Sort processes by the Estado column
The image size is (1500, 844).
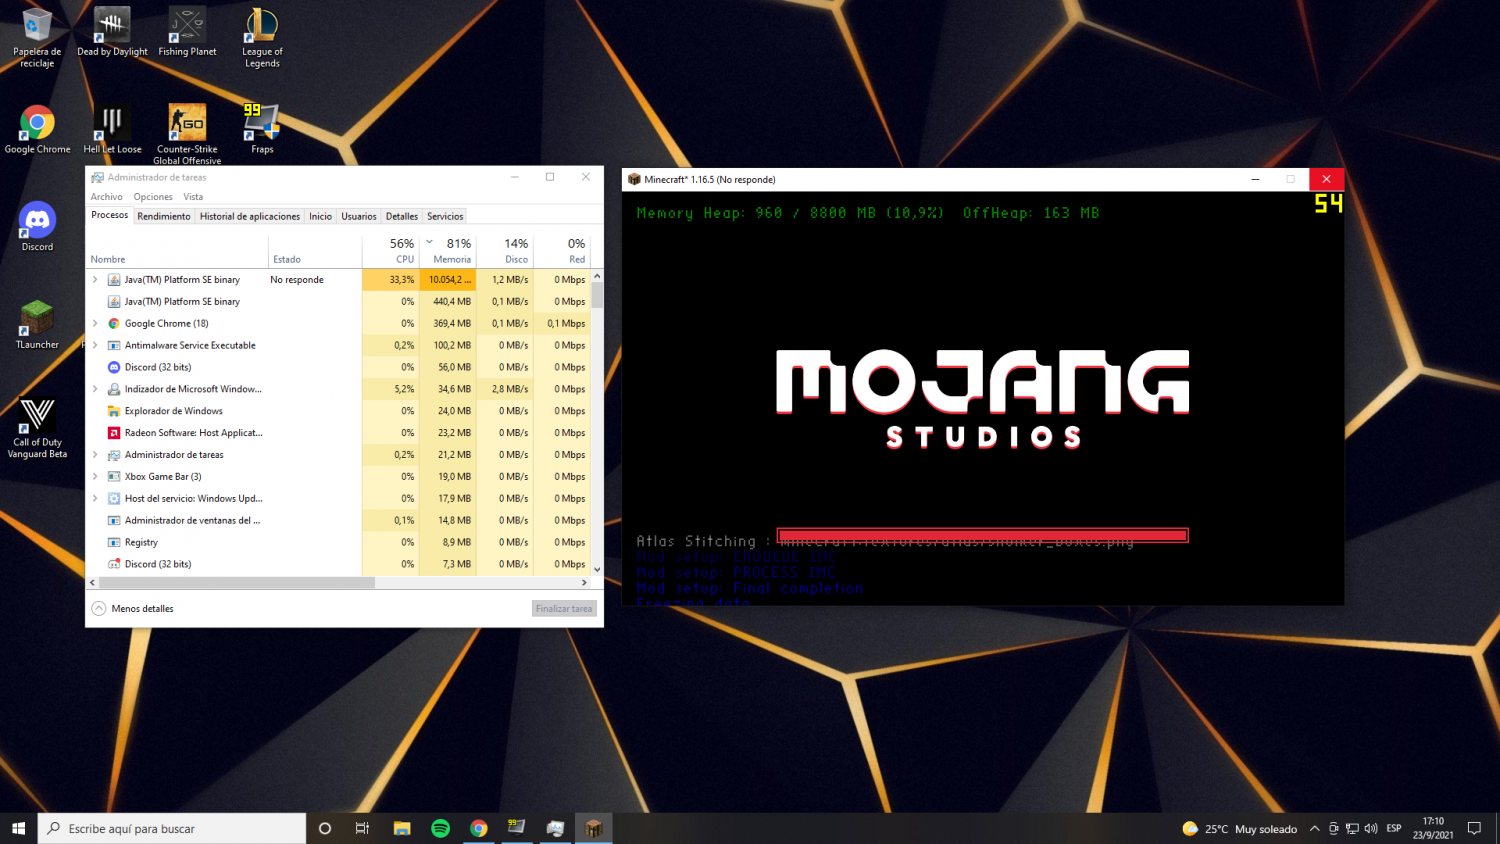click(x=315, y=250)
